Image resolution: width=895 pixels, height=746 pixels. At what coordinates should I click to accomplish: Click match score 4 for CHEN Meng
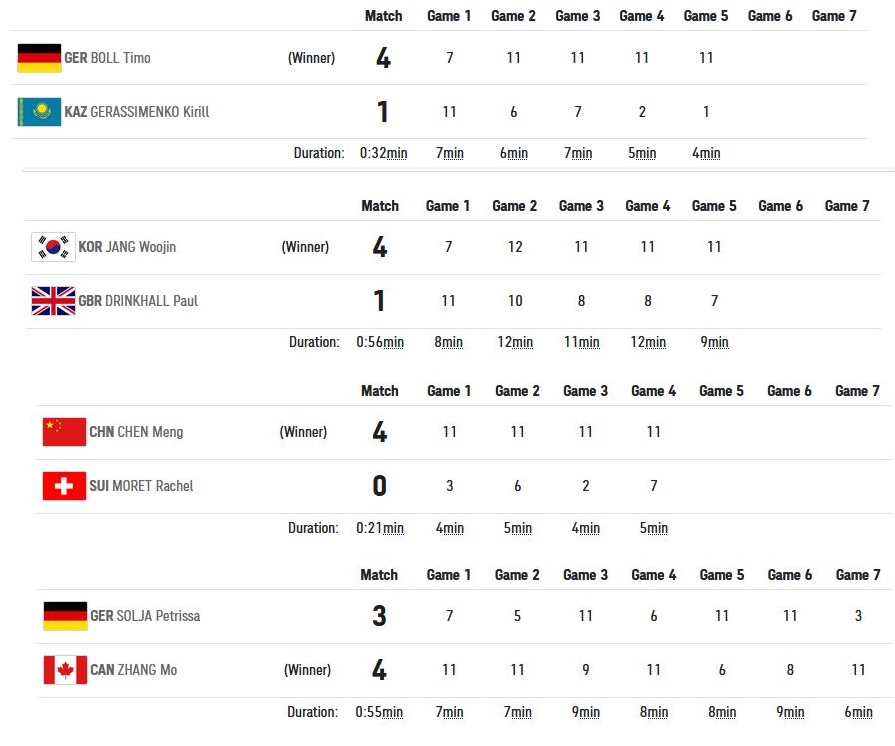[380, 432]
